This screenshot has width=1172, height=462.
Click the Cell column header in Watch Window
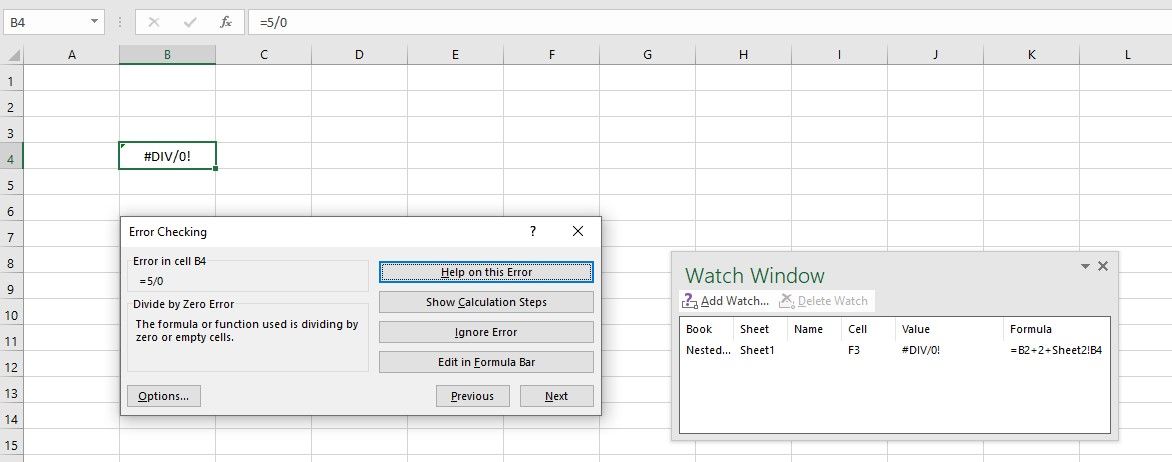coord(869,329)
